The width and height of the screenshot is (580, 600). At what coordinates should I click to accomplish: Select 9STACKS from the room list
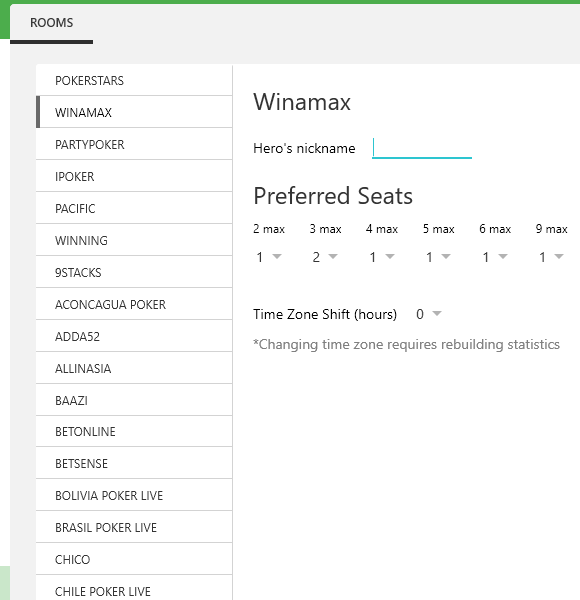tap(134, 272)
